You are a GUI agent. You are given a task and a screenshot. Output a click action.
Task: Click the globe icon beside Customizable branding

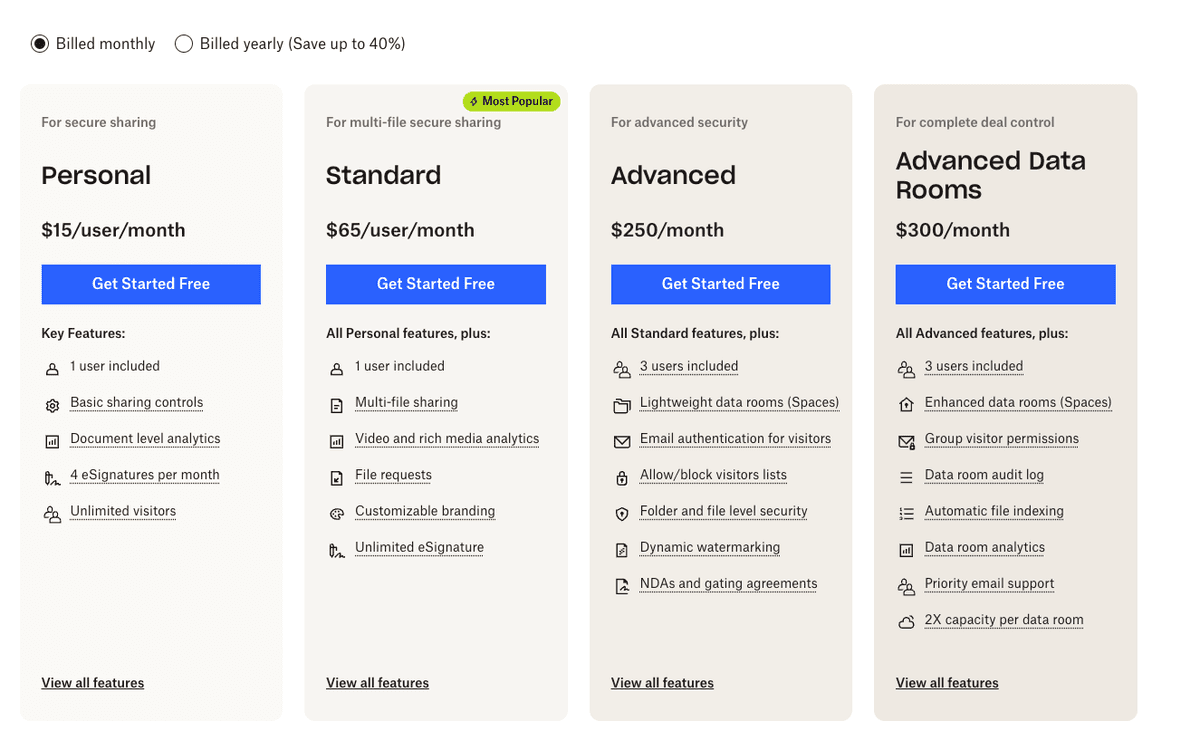pos(337,512)
